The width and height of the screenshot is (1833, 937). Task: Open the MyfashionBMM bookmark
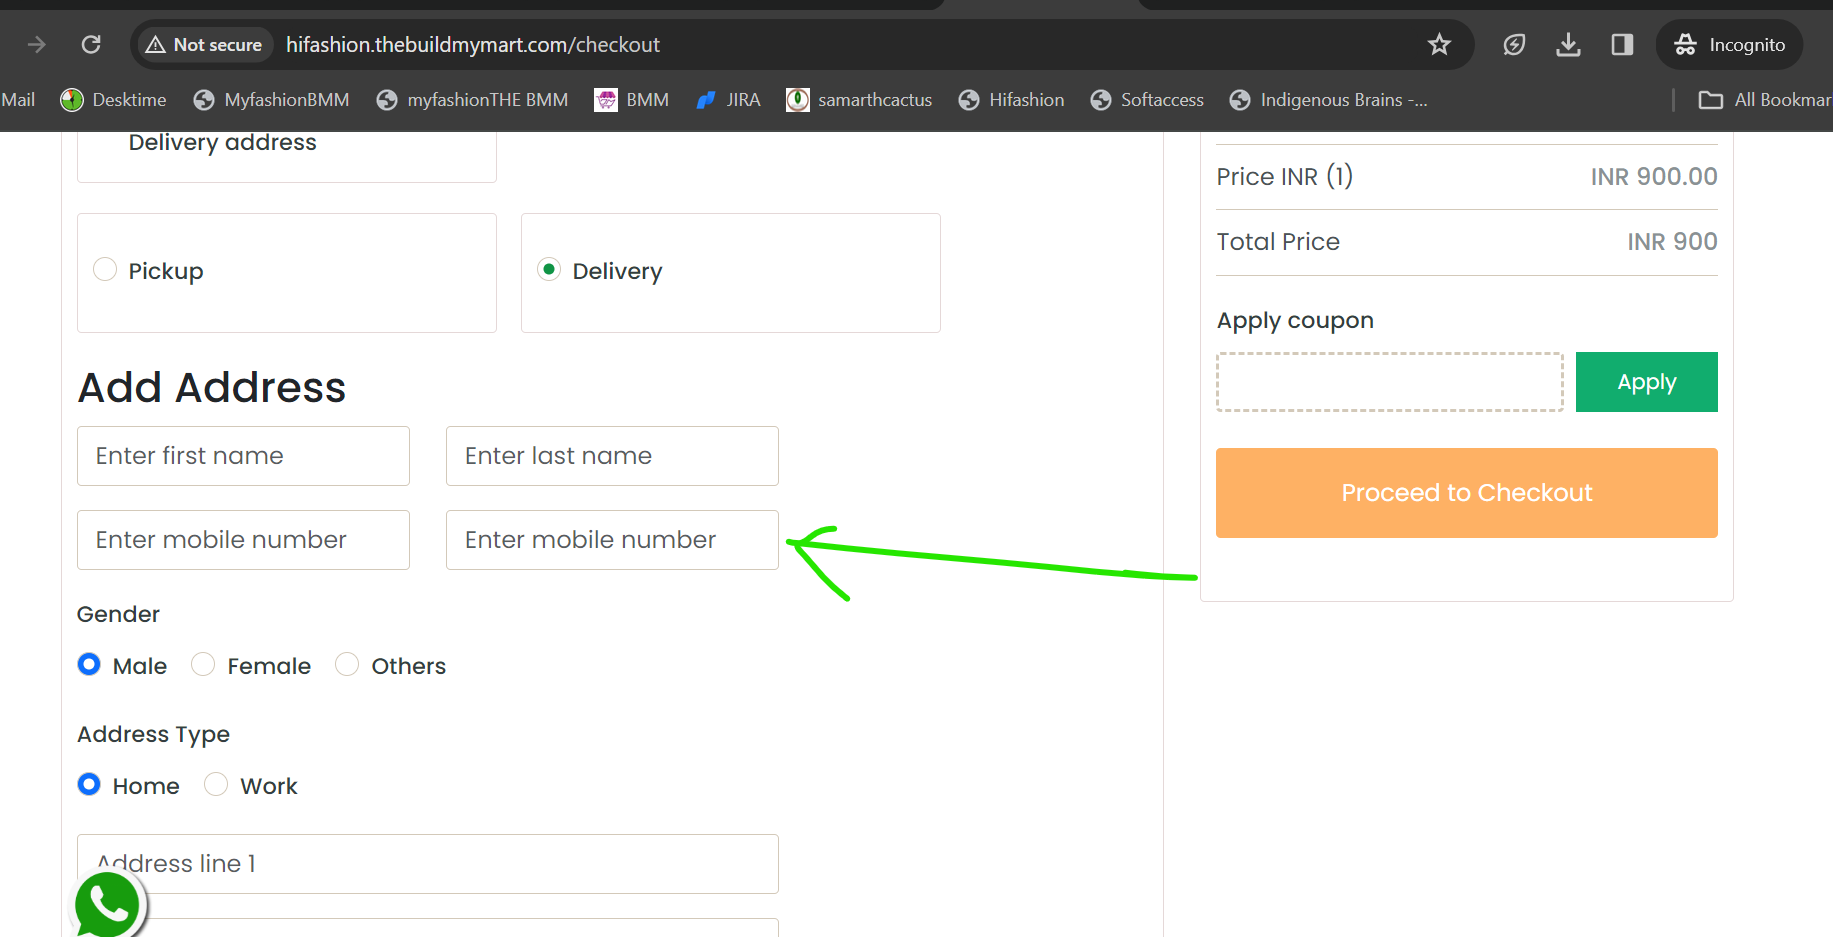[271, 100]
